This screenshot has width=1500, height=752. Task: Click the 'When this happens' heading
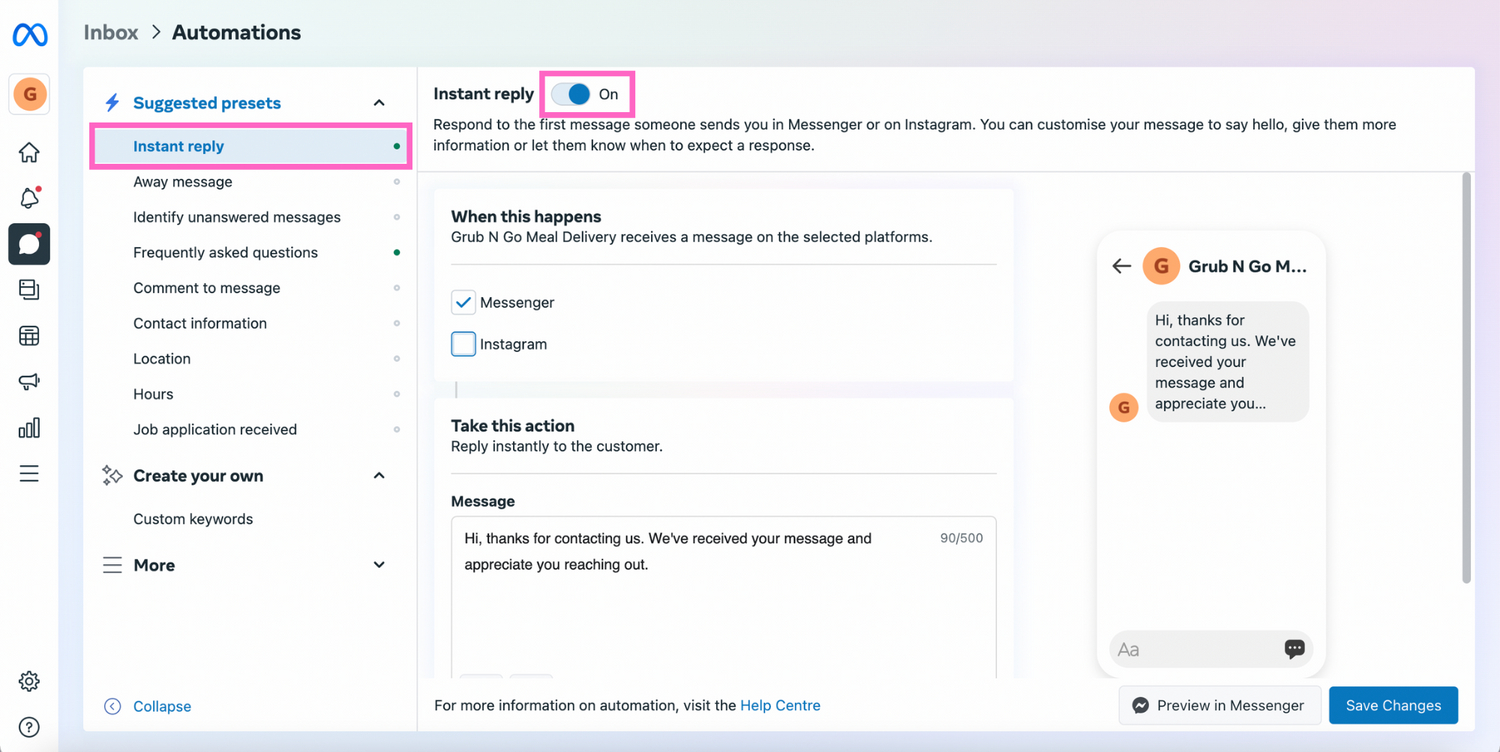click(x=526, y=216)
